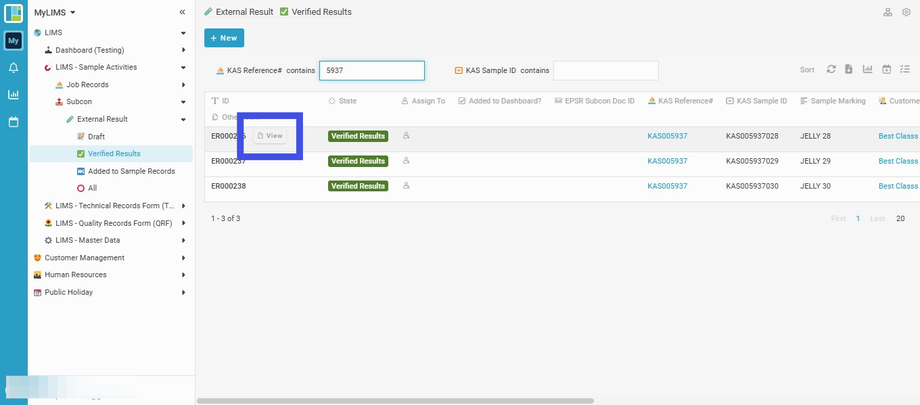
Task: Collapse the External Result node
Action: coord(184,119)
